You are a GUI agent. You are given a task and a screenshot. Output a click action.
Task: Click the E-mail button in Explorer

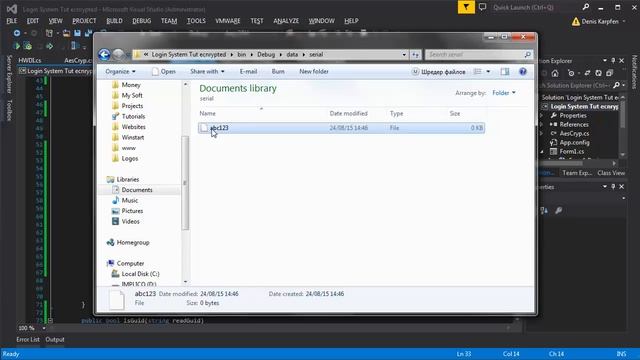click(x=248, y=71)
